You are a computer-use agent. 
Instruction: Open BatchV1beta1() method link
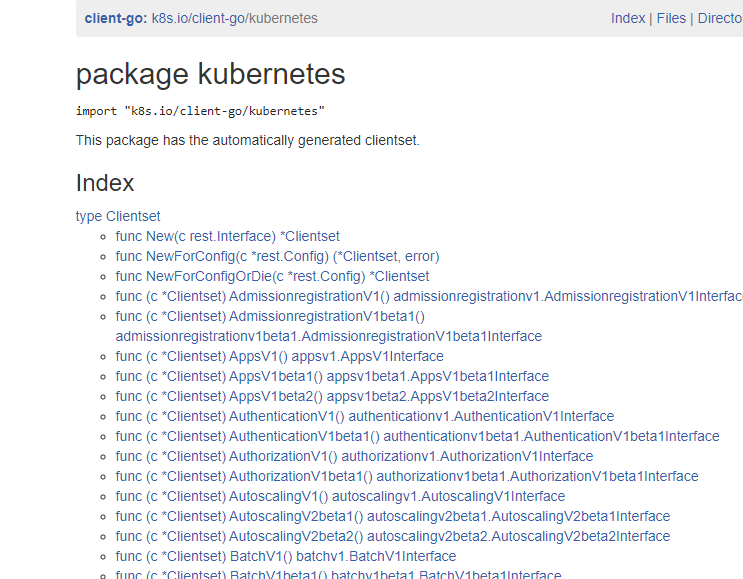tap(338, 574)
